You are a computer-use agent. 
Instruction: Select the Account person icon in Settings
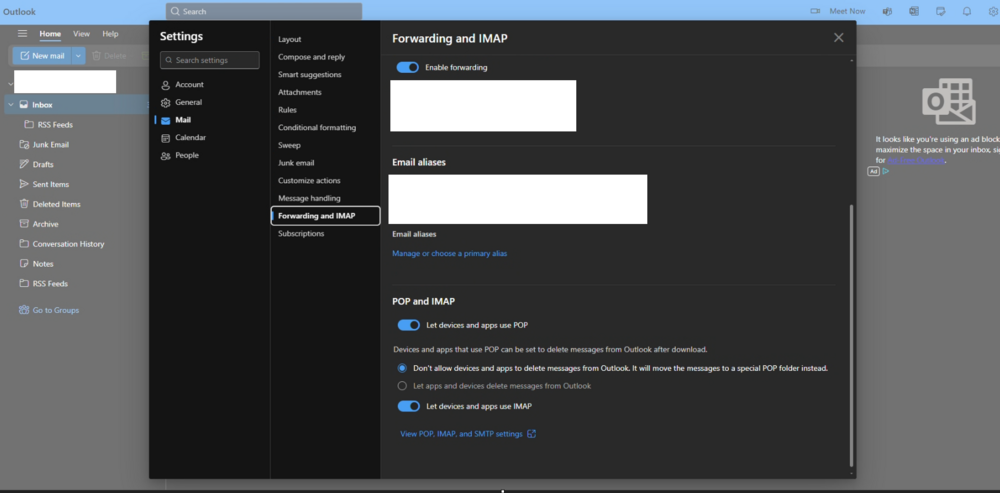point(166,85)
